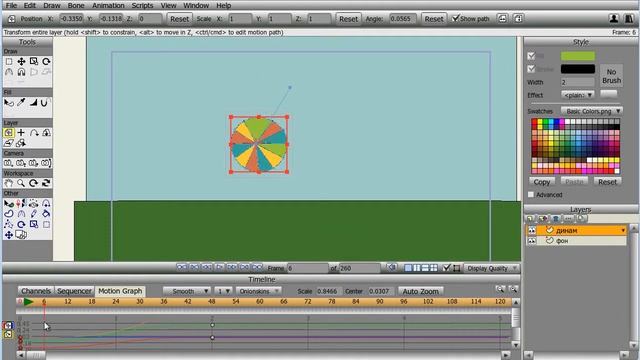This screenshot has width=640, height=360.
Task: Click the Flip Layer Horizontally icon in top bar
Action: 502,19
